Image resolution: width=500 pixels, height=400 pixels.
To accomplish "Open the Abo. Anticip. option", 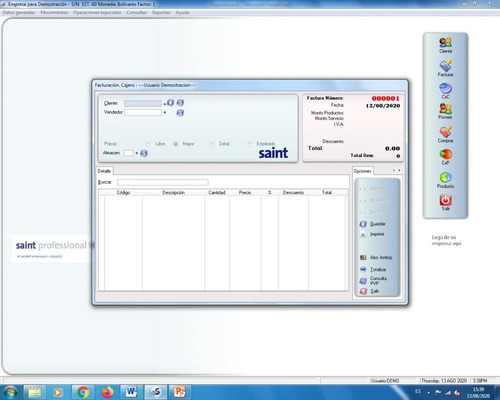I will pyautogui.click(x=376, y=257).
